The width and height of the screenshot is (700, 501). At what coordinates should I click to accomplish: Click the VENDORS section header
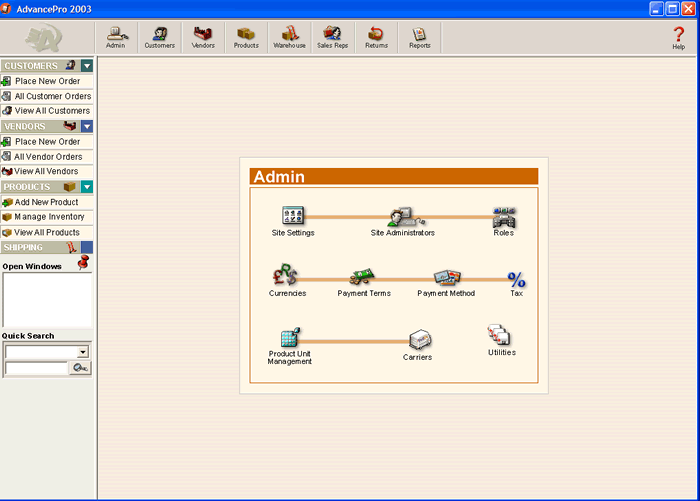click(x=41, y=126)
